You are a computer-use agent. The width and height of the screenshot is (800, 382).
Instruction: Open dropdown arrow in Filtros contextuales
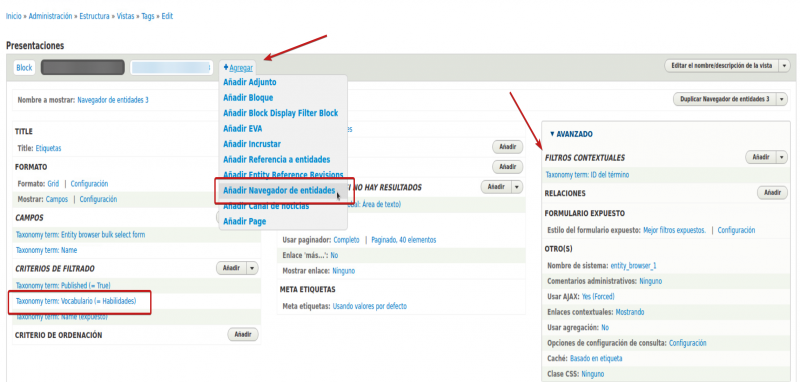point(782,158)
